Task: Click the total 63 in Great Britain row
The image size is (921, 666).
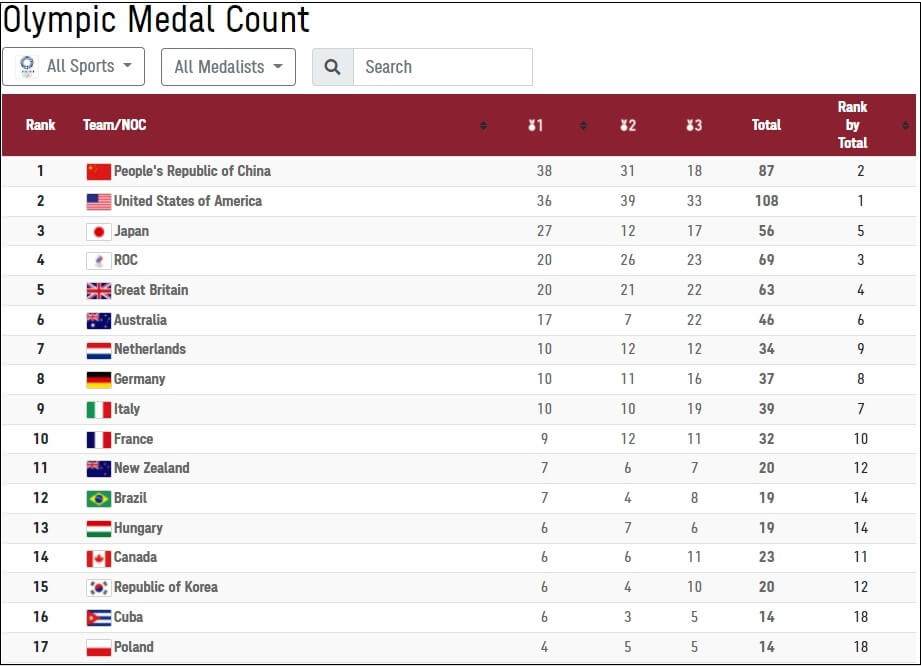Action: point(767,290)
